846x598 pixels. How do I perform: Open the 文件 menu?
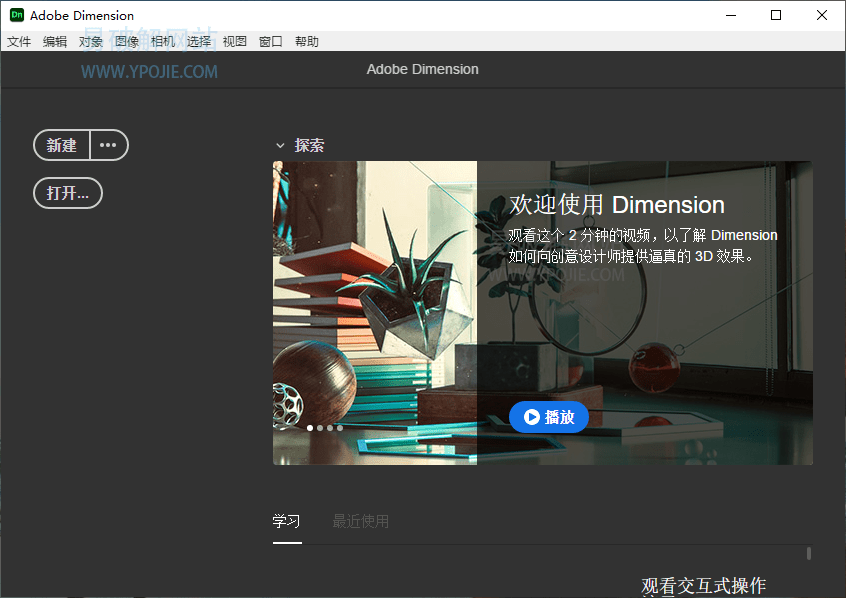19,42
